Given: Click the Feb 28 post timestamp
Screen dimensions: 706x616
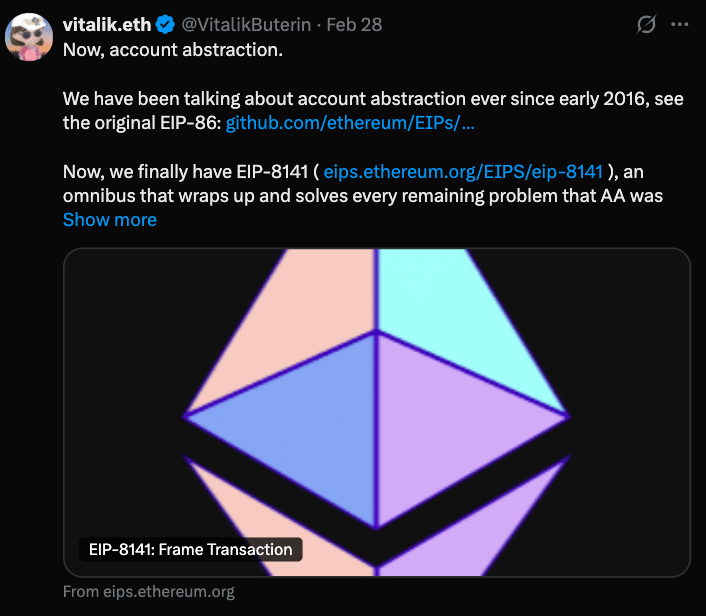Looking at the screenshot, I should coord(354,24).
